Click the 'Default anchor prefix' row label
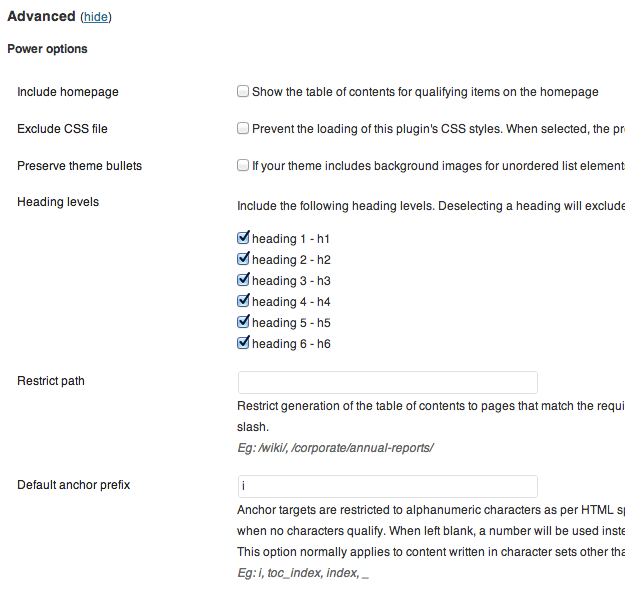This screenshot has width=625, height=597. click(x=74, y=485)
